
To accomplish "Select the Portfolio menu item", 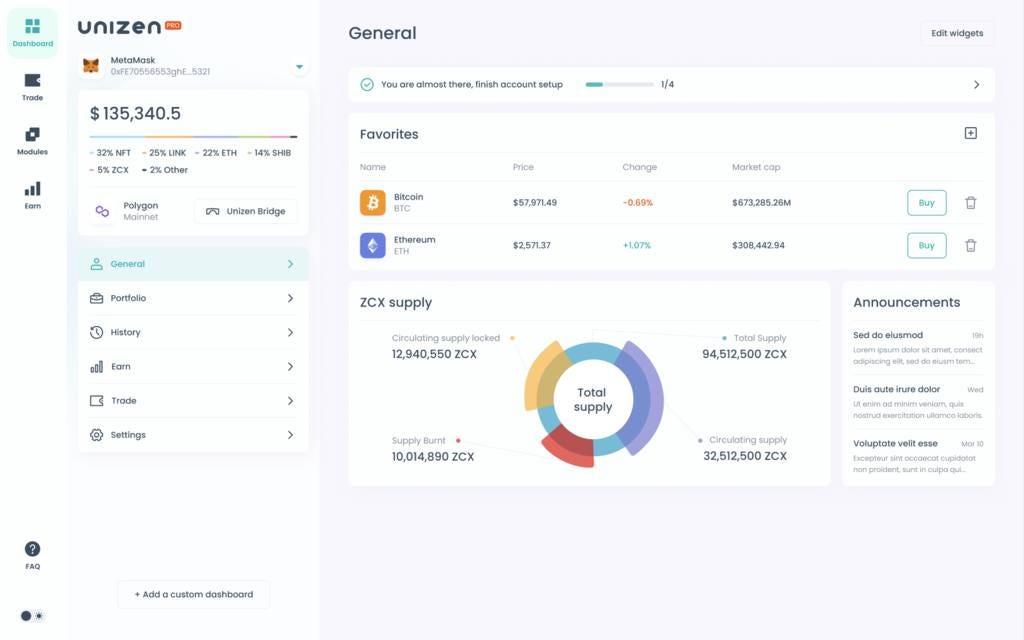I will (x=193, y=298).
